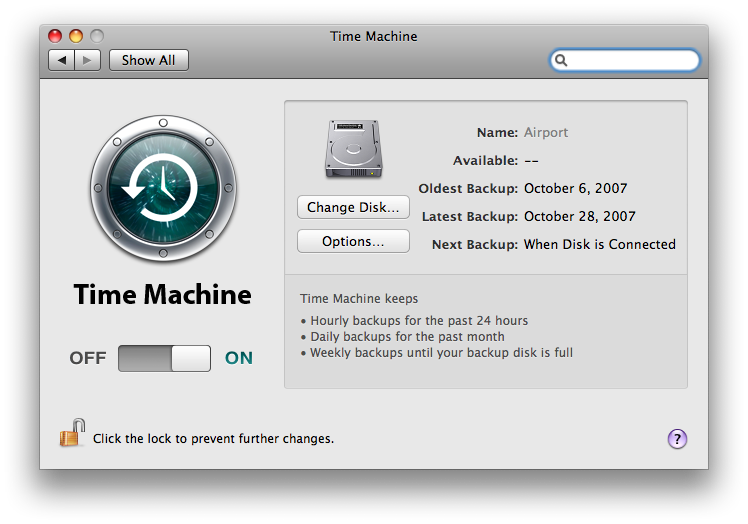Go forward with the right arrow button

pyautogui.click(x=87, y=60)
